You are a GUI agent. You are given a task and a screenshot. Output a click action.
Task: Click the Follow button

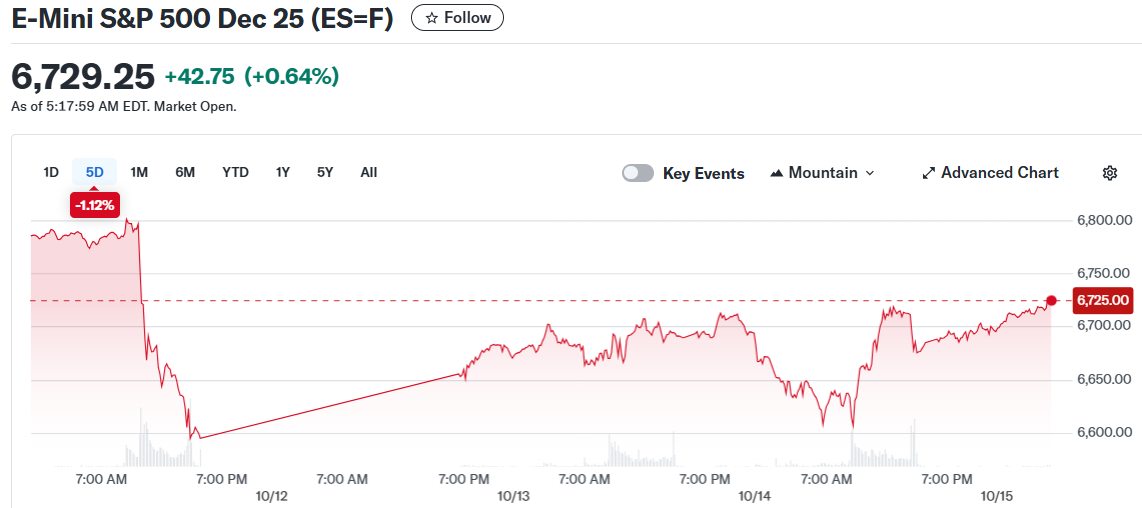tap(457, 18)
